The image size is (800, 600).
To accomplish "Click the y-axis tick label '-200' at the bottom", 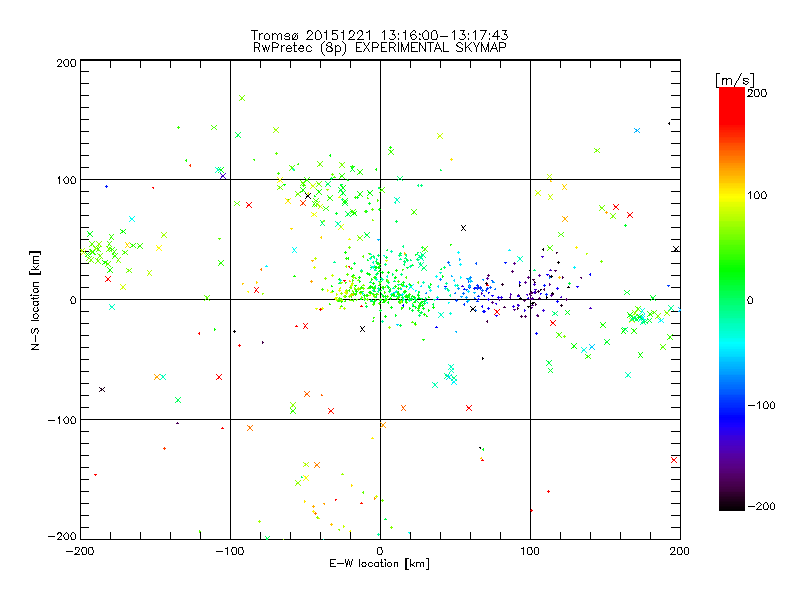I will [62, 537].
